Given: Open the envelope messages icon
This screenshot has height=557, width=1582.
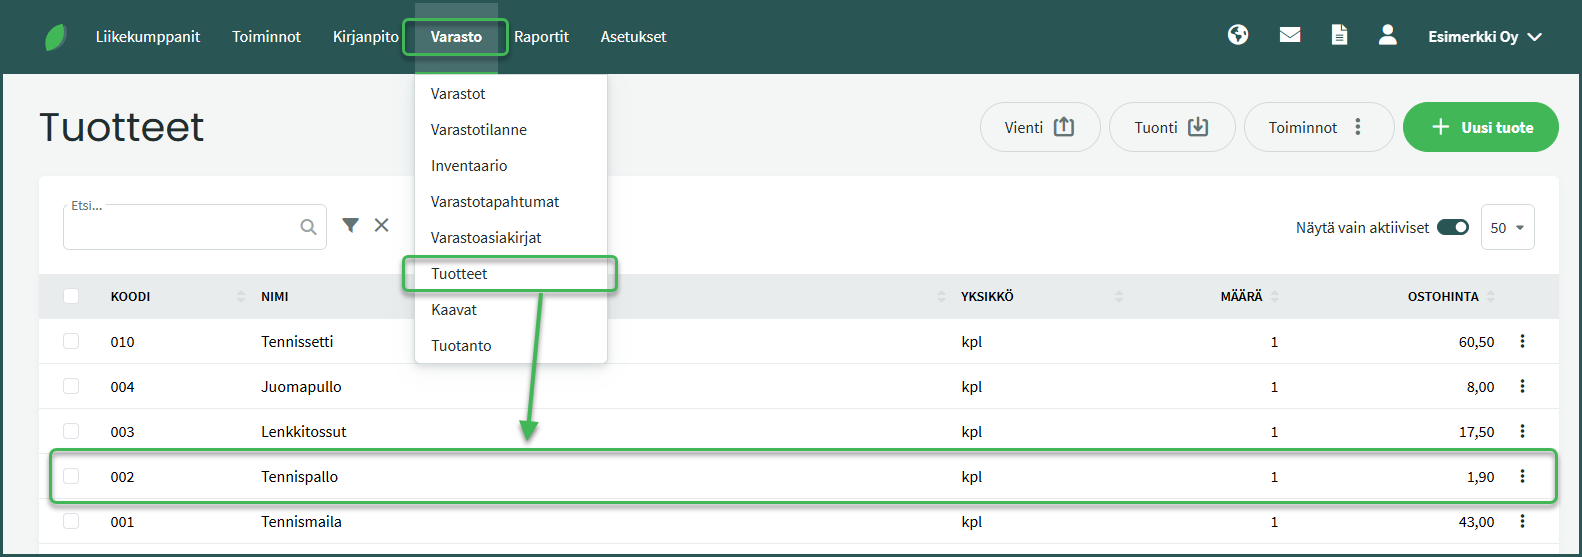Looking at the screenshot, I should tap(1290, 35).
